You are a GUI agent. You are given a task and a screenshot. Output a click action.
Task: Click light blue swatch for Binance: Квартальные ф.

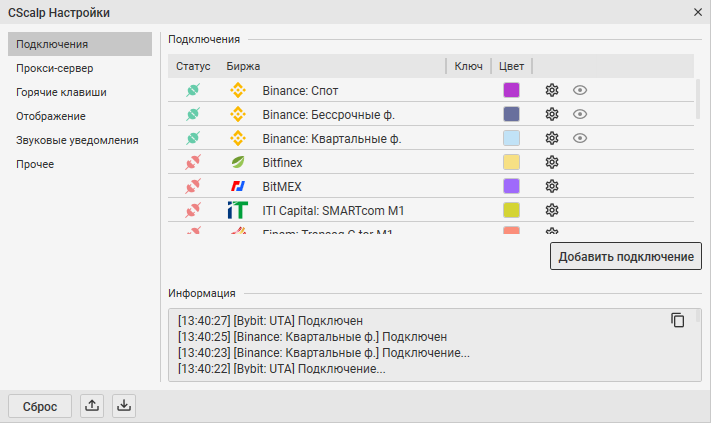pyautogui.click(x=511, y=138)
